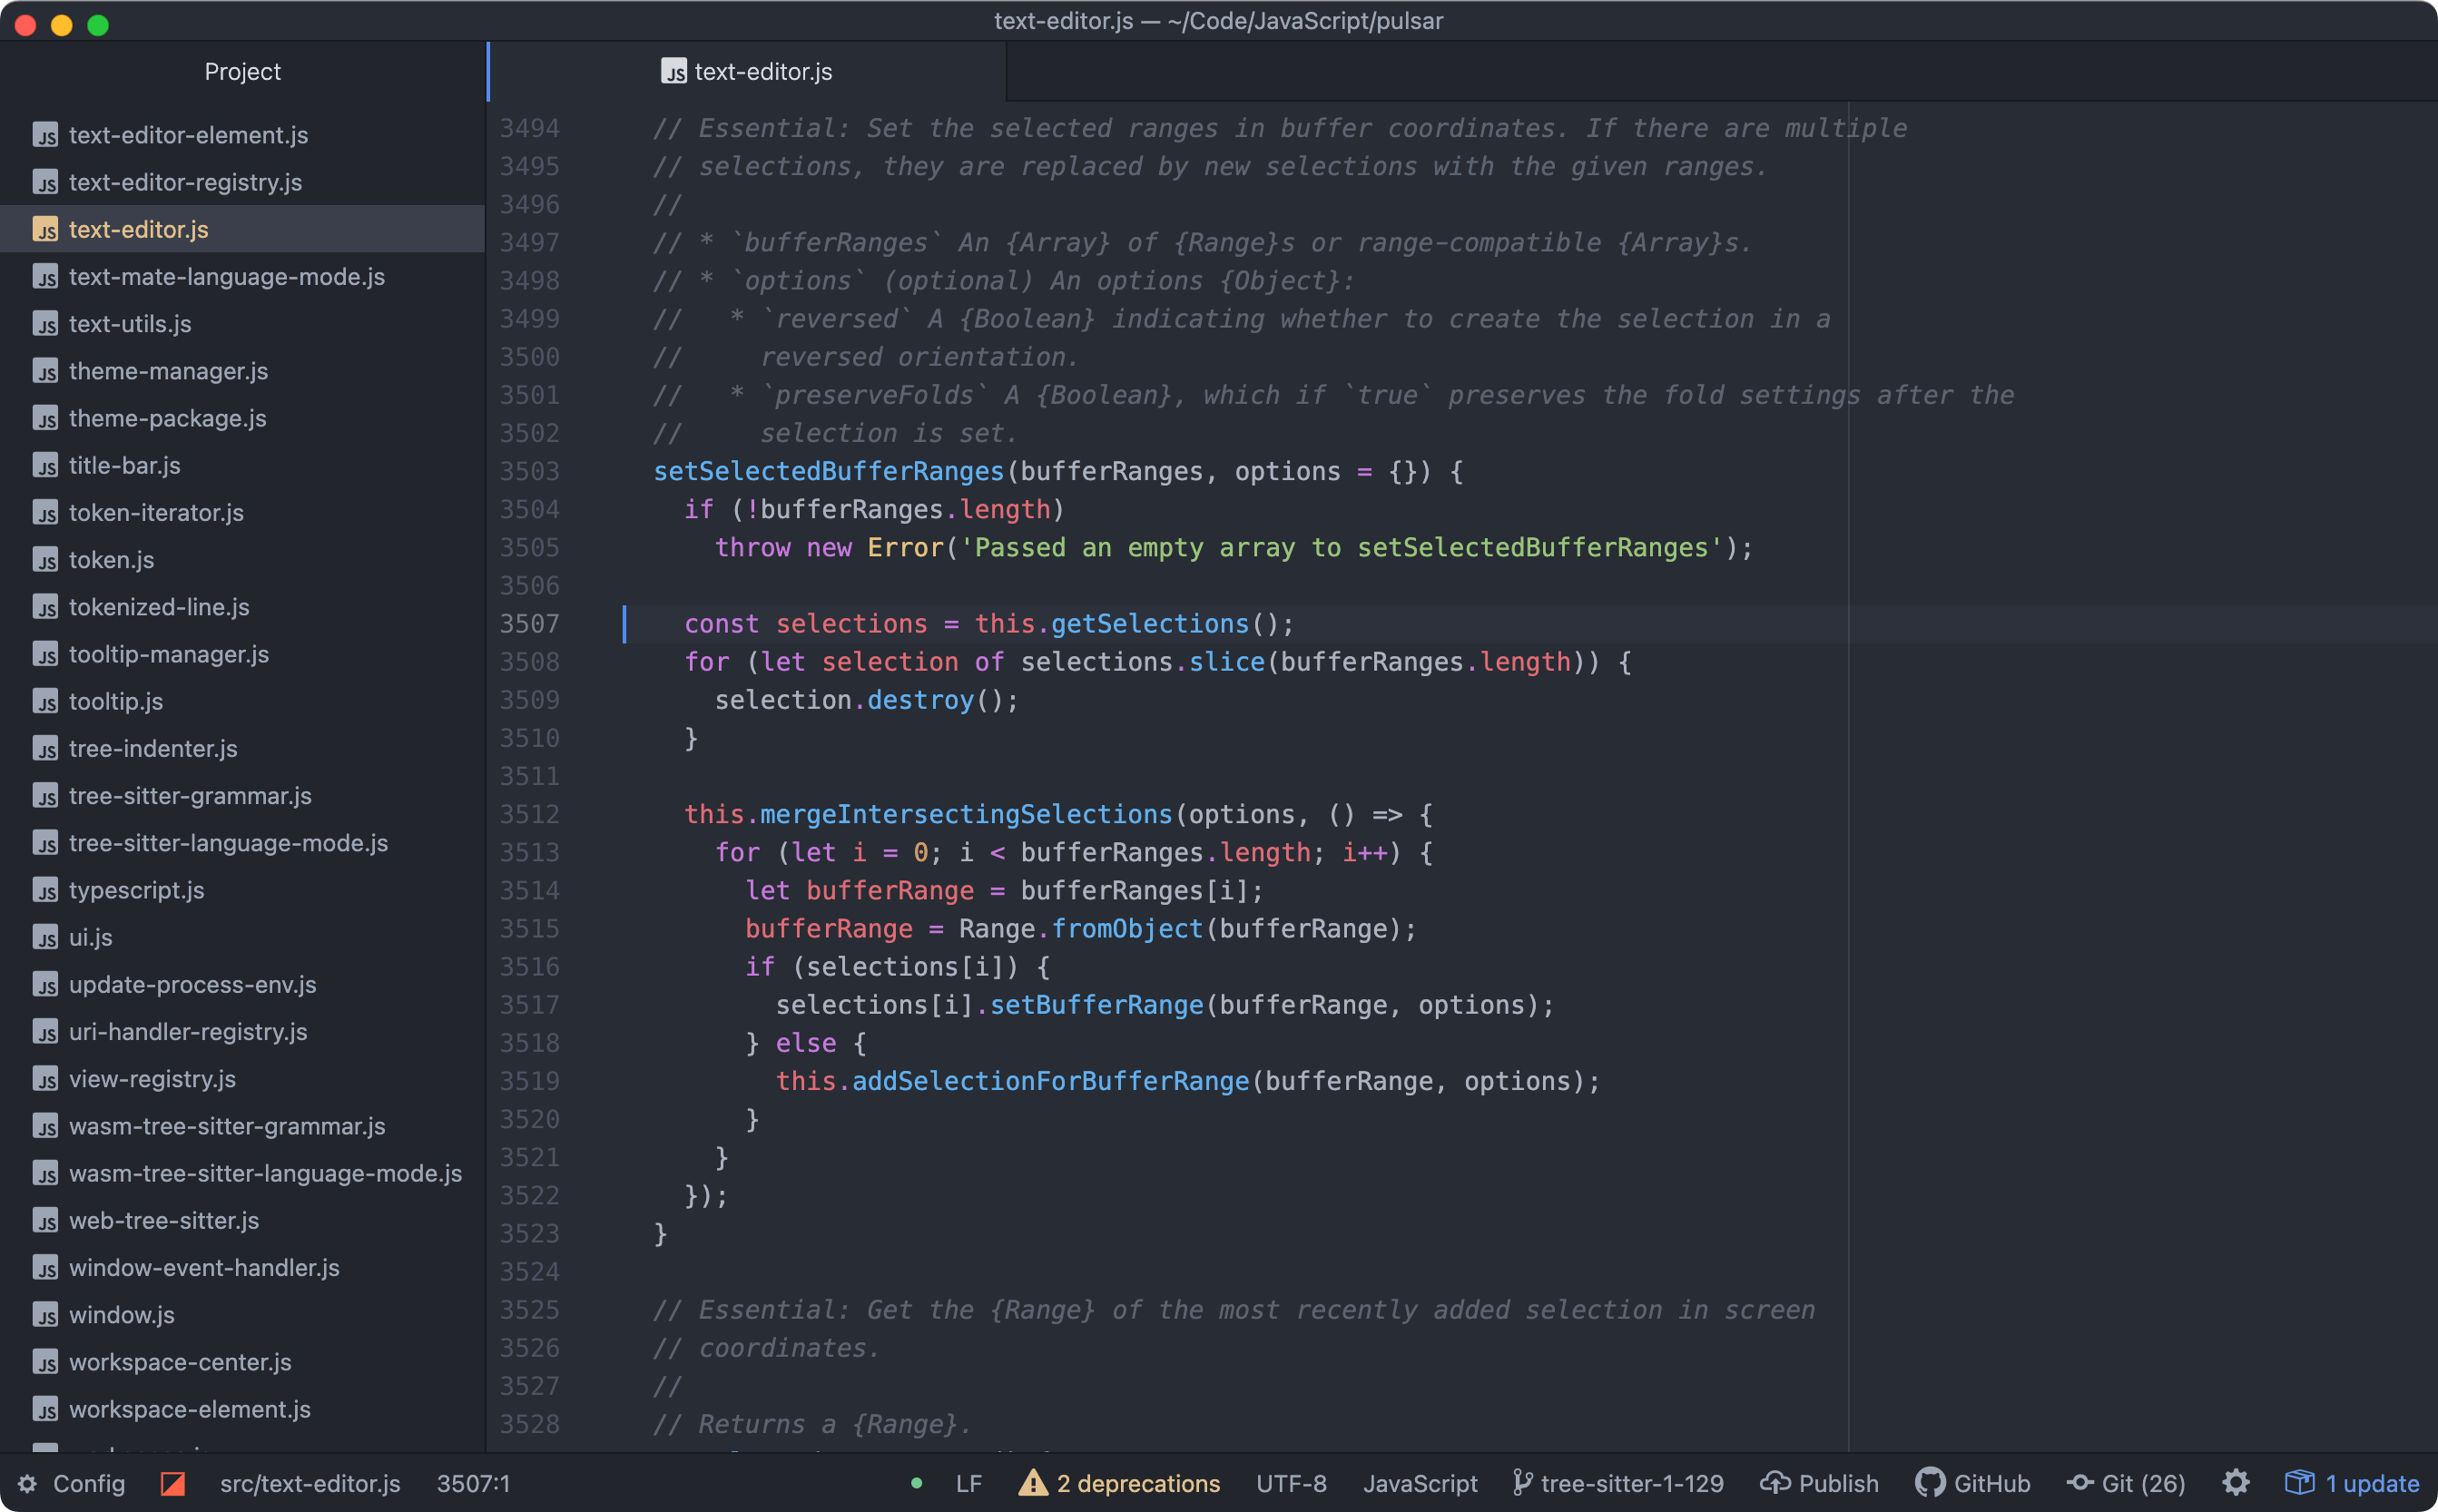Open token-iterator.js file

(156, 513)
